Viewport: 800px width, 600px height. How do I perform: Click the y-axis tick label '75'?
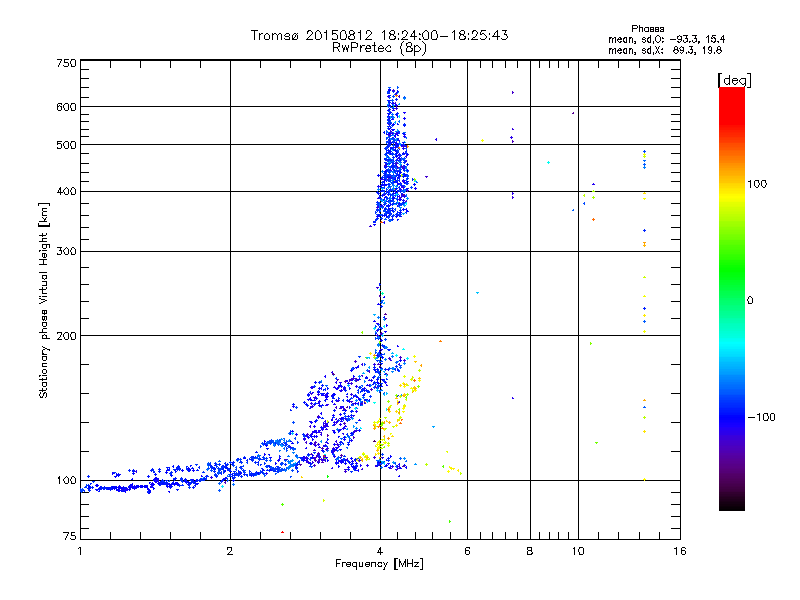tap(70, 536)
